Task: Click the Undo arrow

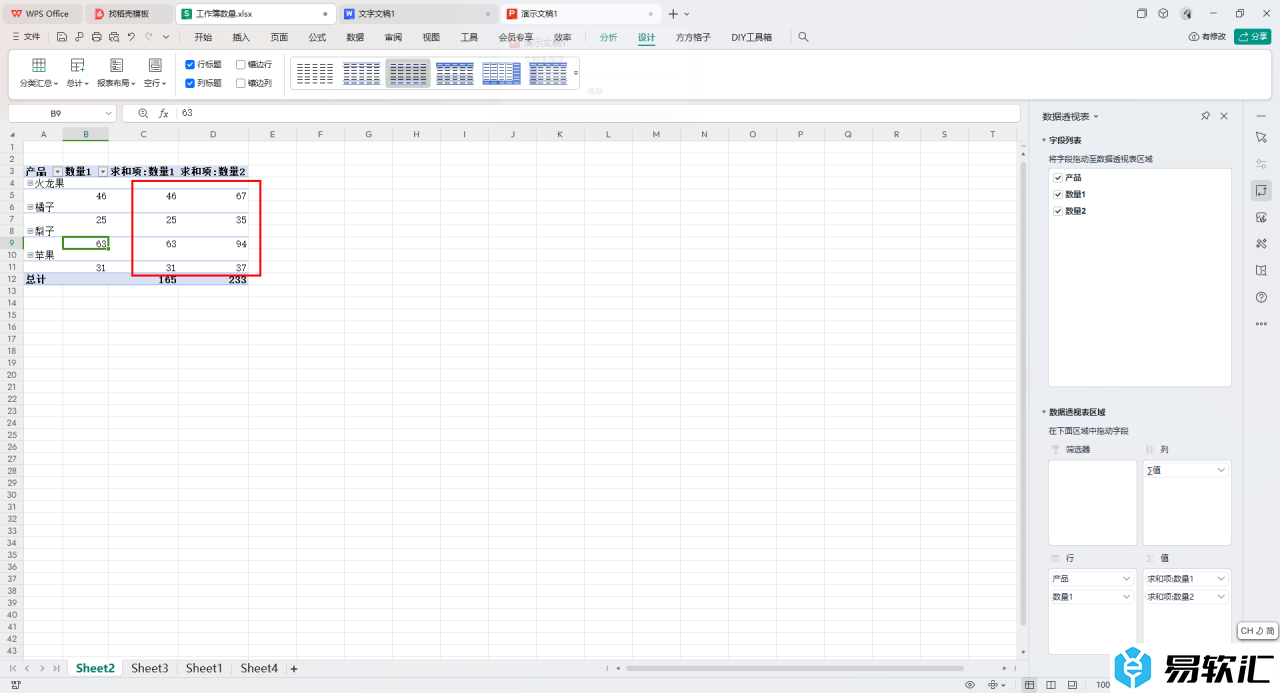Action: point(131,37)
